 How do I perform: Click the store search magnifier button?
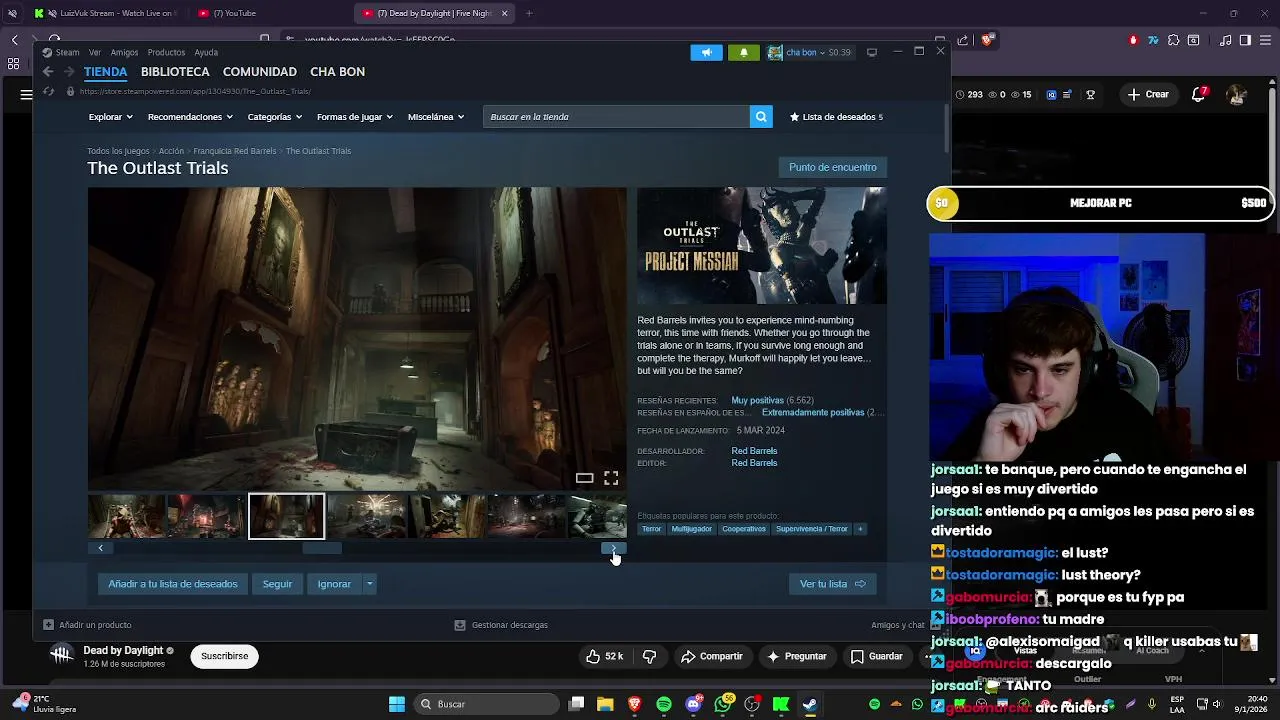[761, 117]
